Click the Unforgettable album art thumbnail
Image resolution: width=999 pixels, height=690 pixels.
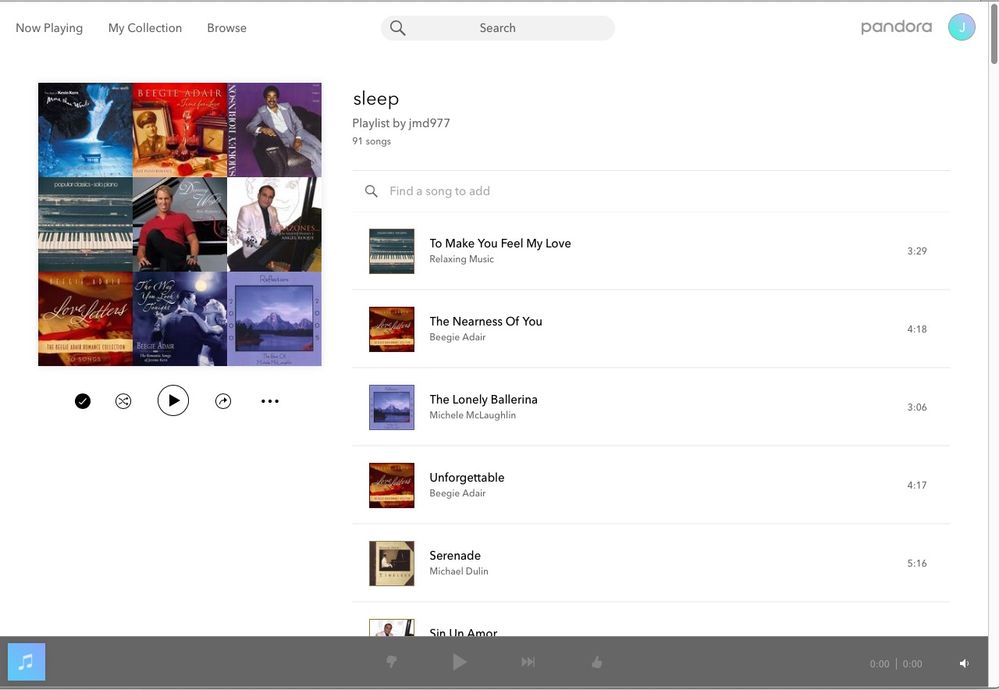[x=391, y=485]
